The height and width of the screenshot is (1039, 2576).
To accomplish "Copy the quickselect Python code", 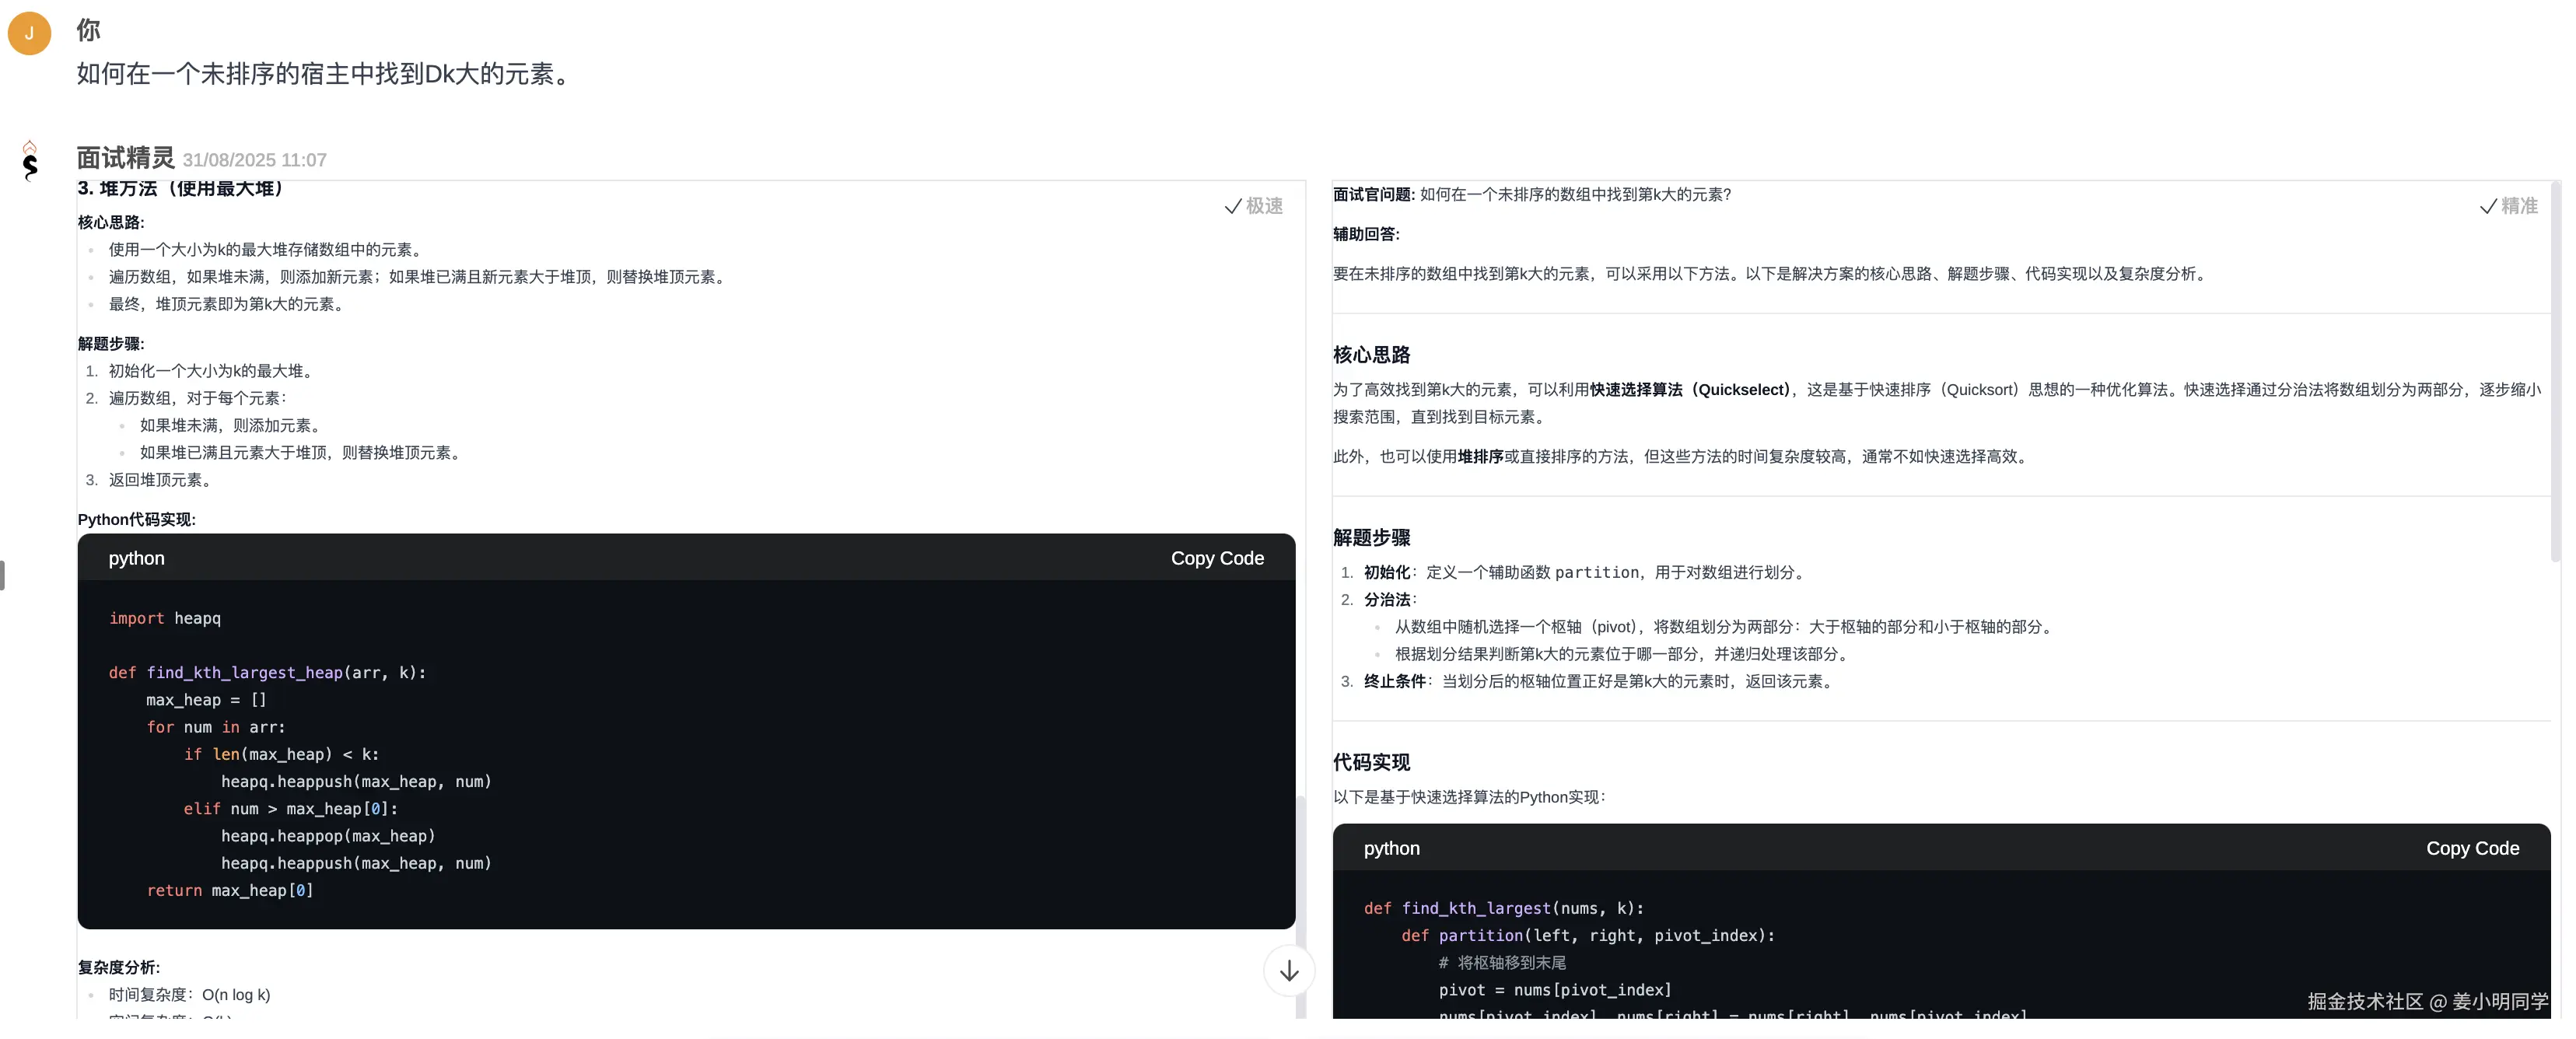I will pos(2472,848).
